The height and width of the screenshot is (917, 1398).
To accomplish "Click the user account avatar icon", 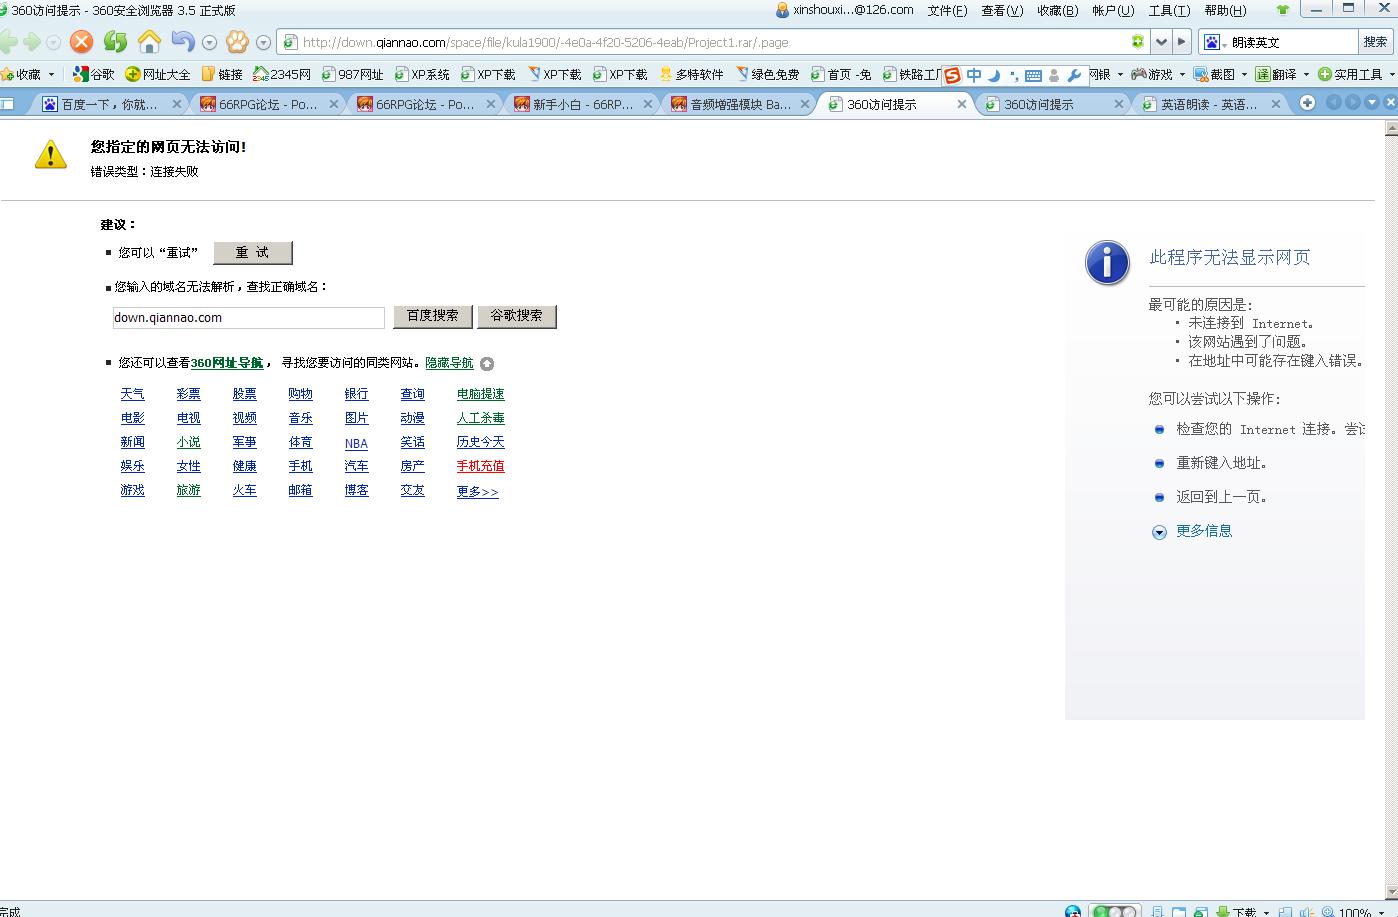I will point(782,10).
